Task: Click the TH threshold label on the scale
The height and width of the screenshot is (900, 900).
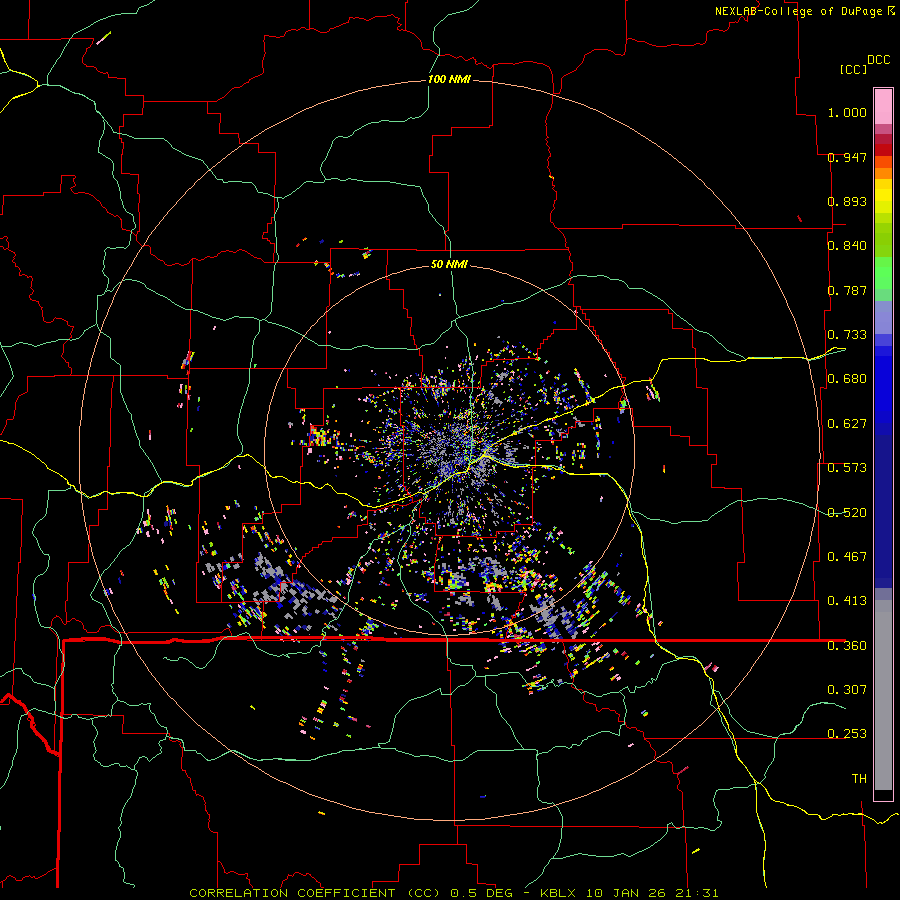Action: pyautogui.click(x=859, y=779)
